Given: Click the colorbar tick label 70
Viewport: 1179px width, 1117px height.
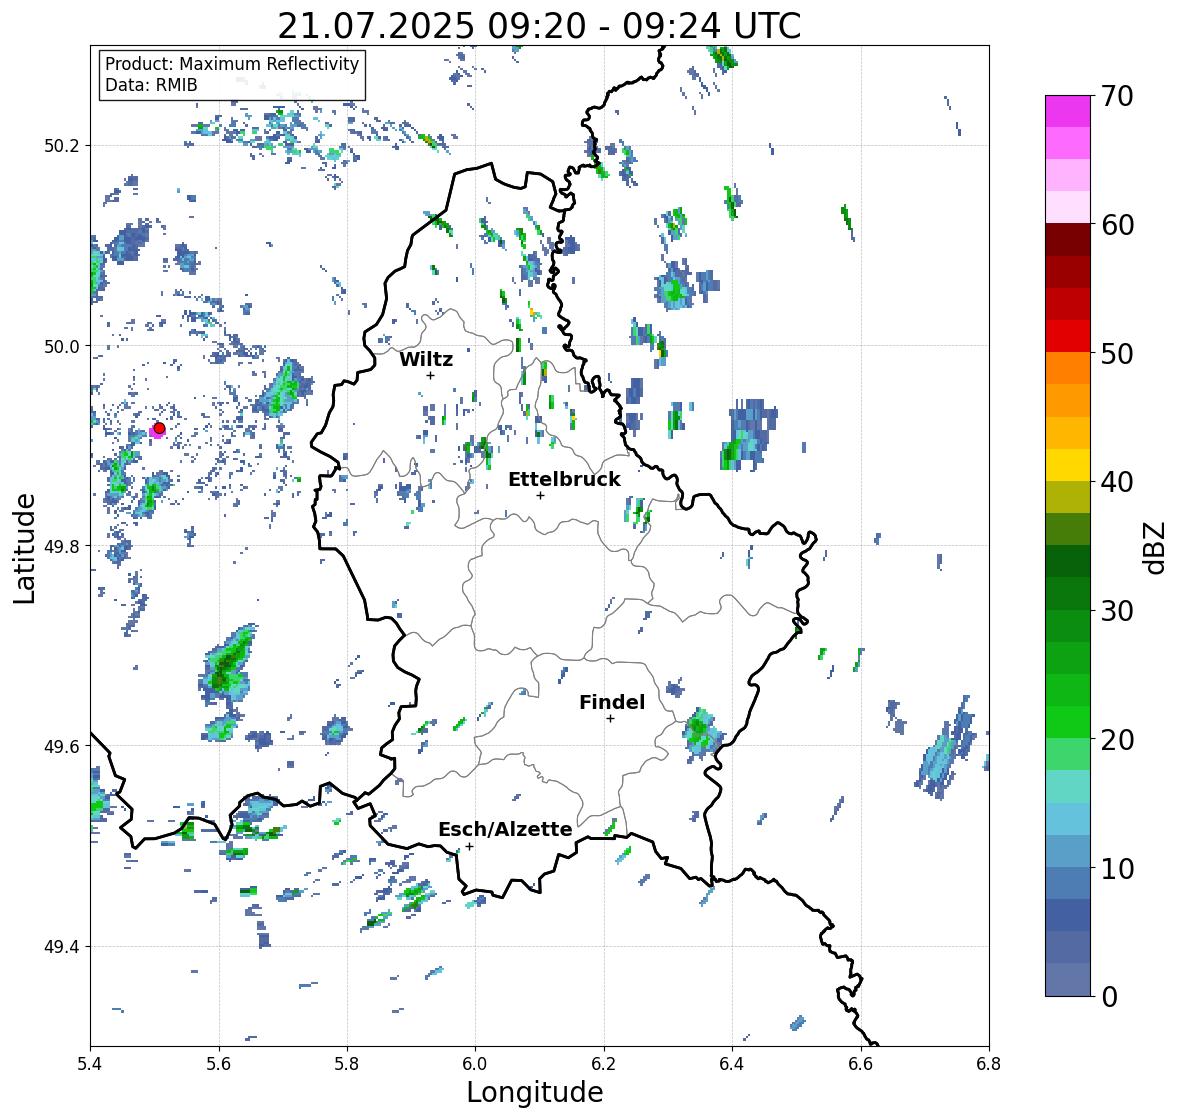Looking at the screenshot, I should 1117,96.
